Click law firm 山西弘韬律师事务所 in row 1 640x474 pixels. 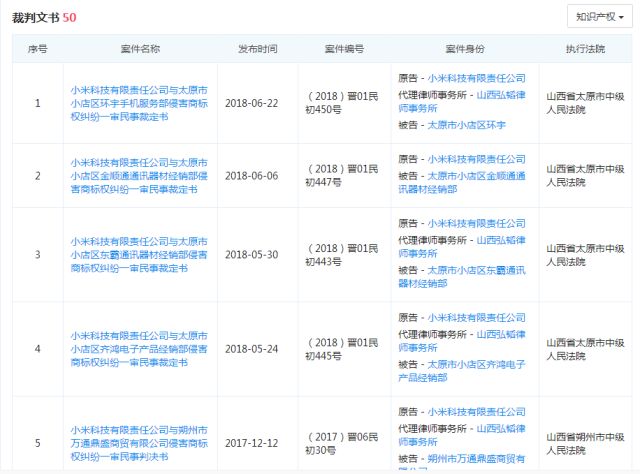462,102
